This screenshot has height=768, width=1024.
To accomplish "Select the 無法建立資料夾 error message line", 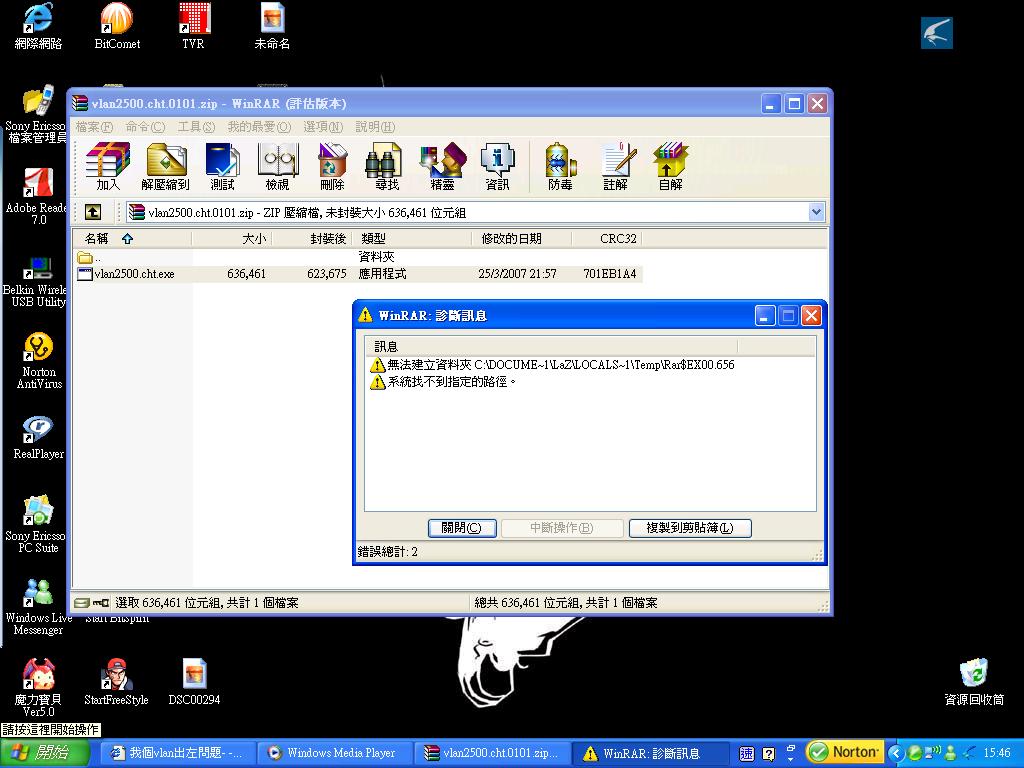I will tap(552, 365).
